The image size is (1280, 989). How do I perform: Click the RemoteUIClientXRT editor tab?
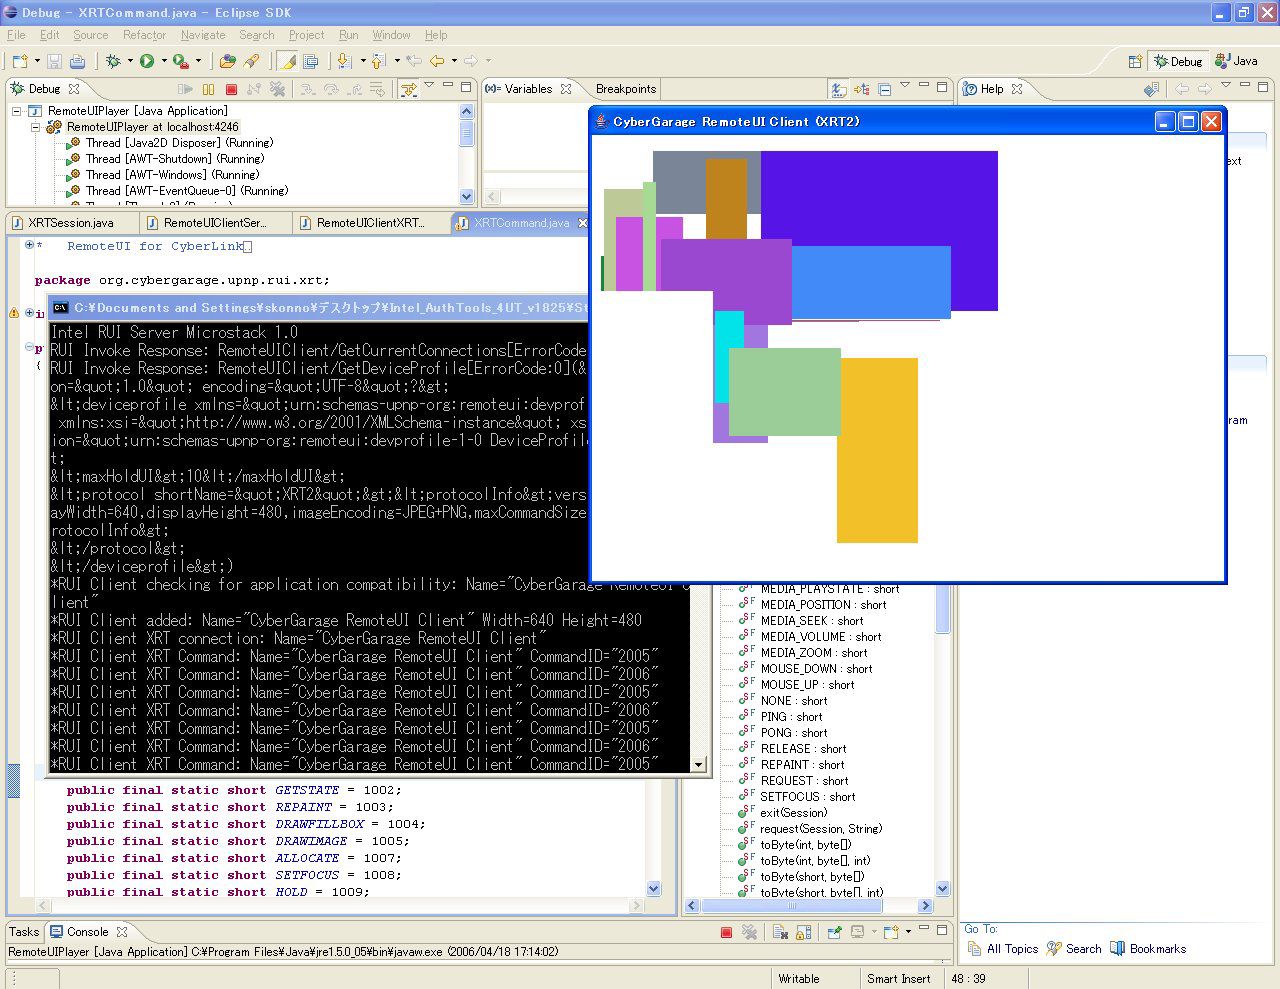click(x=370, y=223)
